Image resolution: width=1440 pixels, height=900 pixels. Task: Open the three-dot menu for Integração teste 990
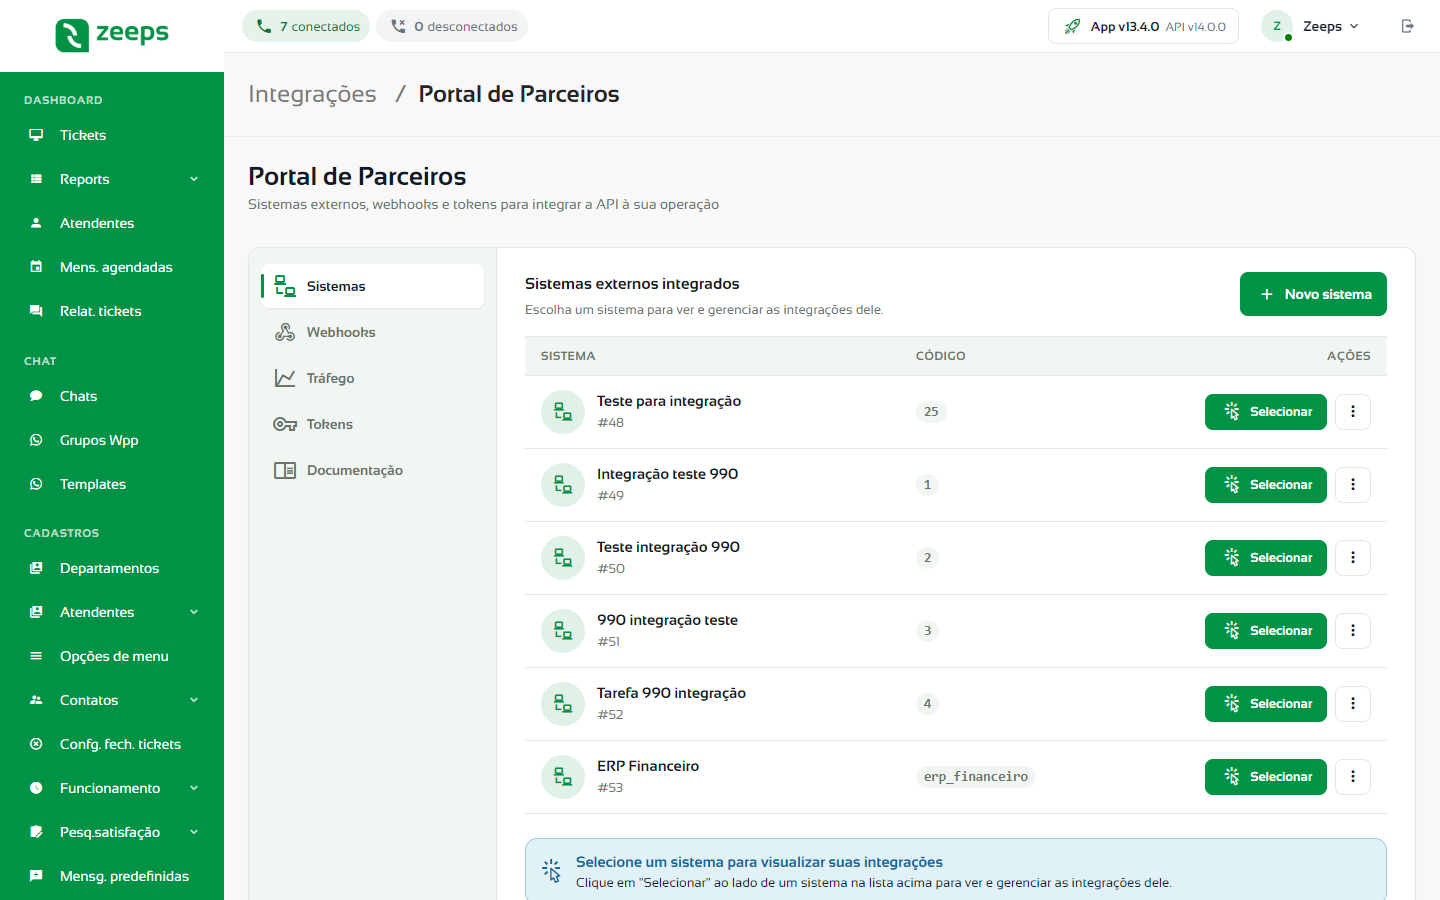(1353, 485)
